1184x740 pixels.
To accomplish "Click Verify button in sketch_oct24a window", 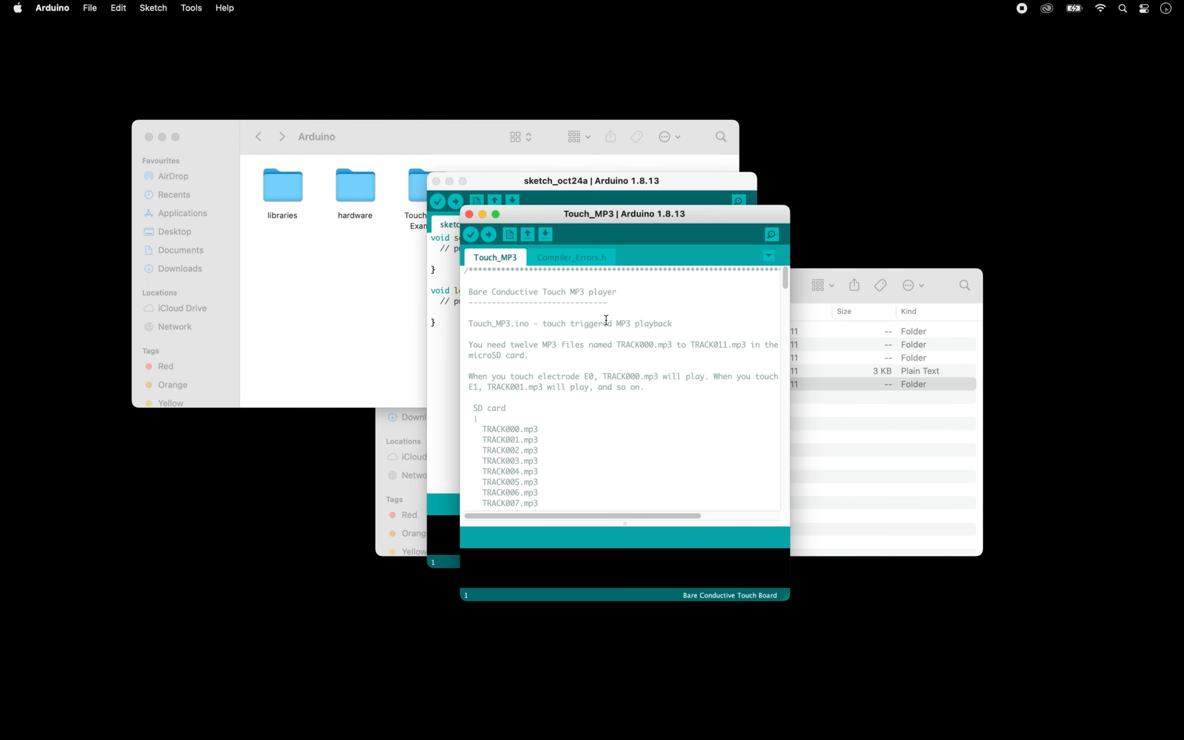I will click(438, 202).
